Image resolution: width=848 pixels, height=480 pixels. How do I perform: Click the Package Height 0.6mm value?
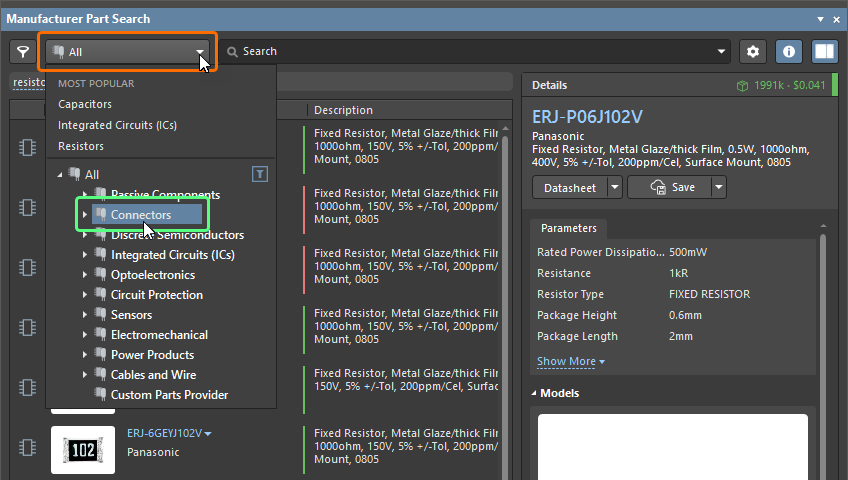(685, 315)
